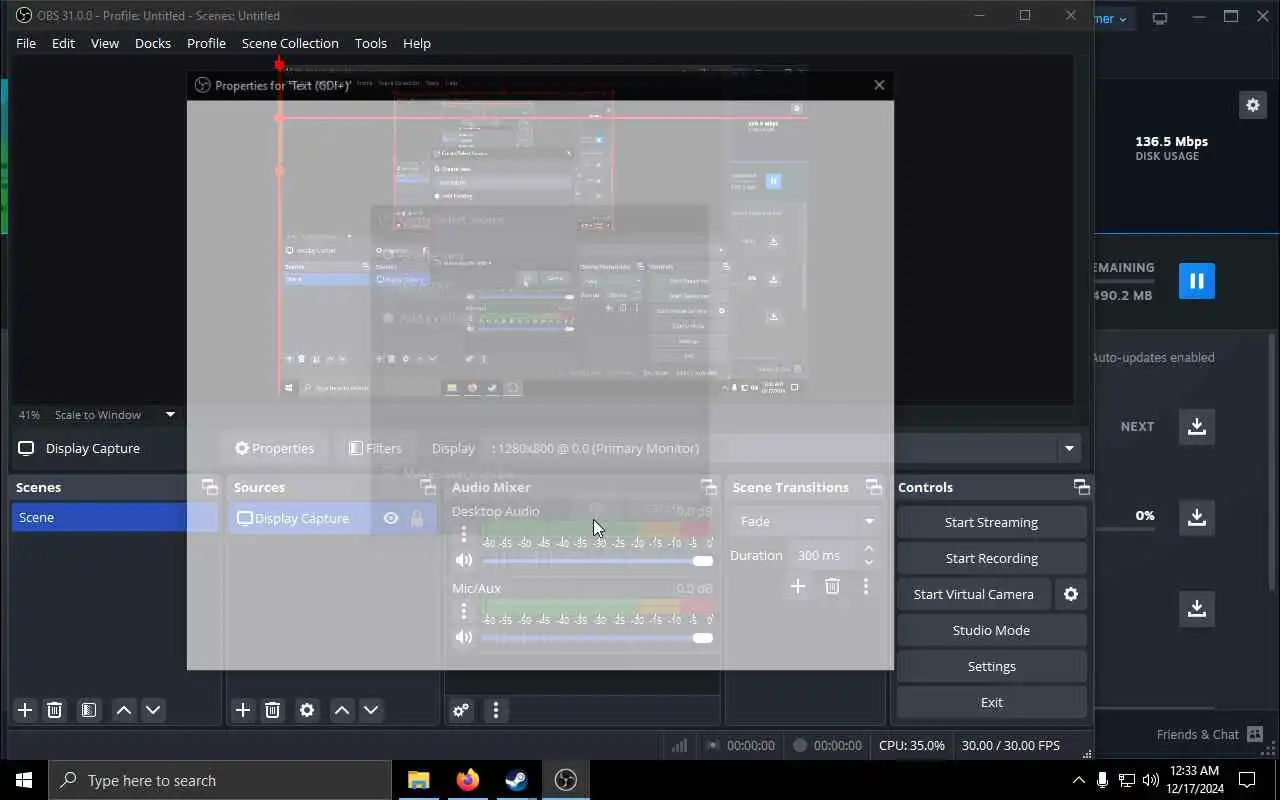Open the Edit menu
This screenshot has width=1280, height=800.
(x=63, y=43)
